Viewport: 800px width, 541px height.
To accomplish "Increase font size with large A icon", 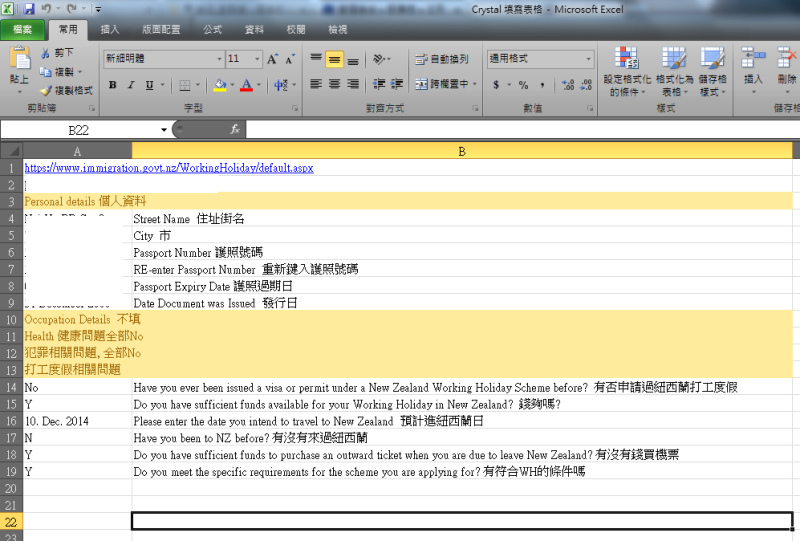I will coord(272,59).
